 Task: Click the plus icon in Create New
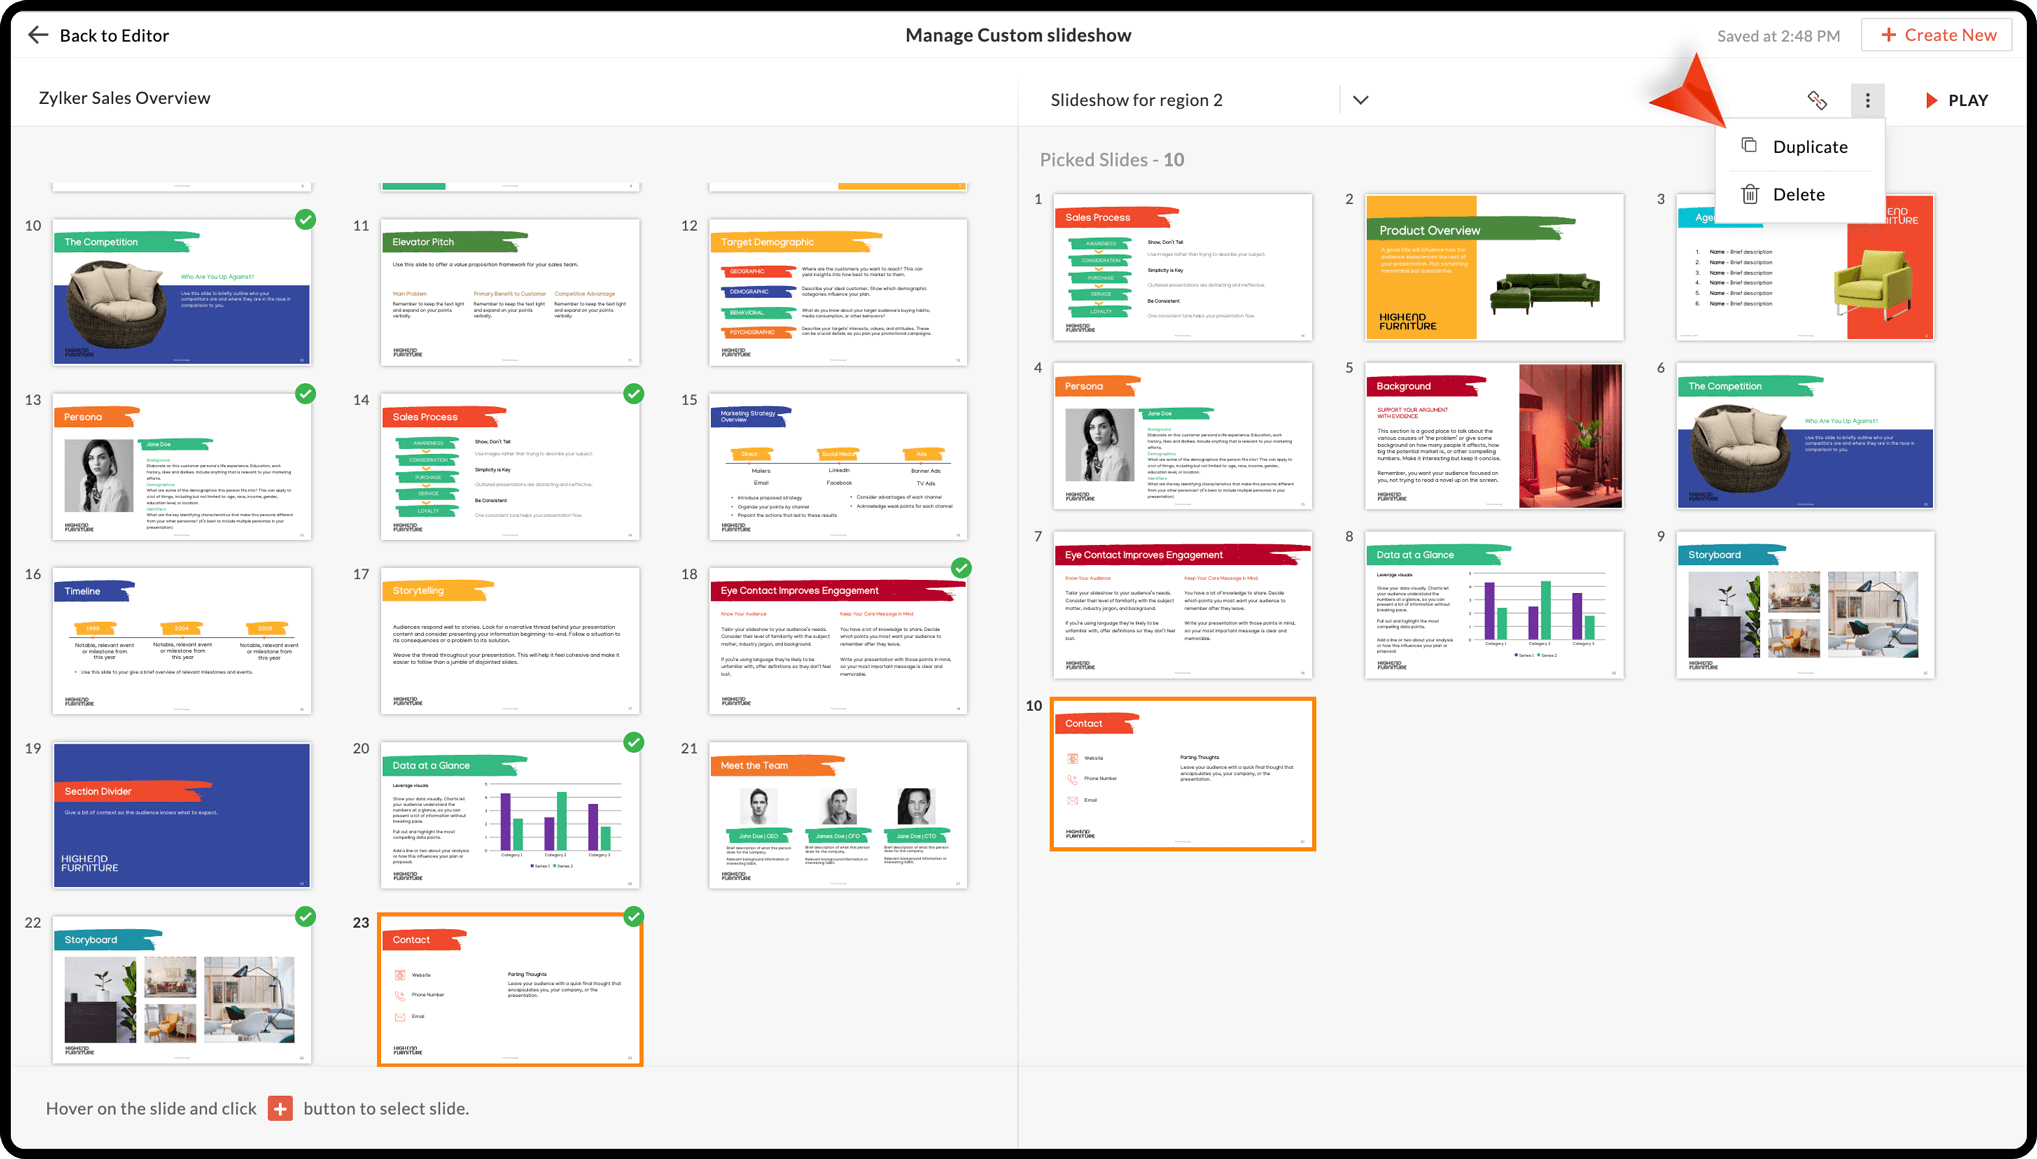pos(1888,35)
